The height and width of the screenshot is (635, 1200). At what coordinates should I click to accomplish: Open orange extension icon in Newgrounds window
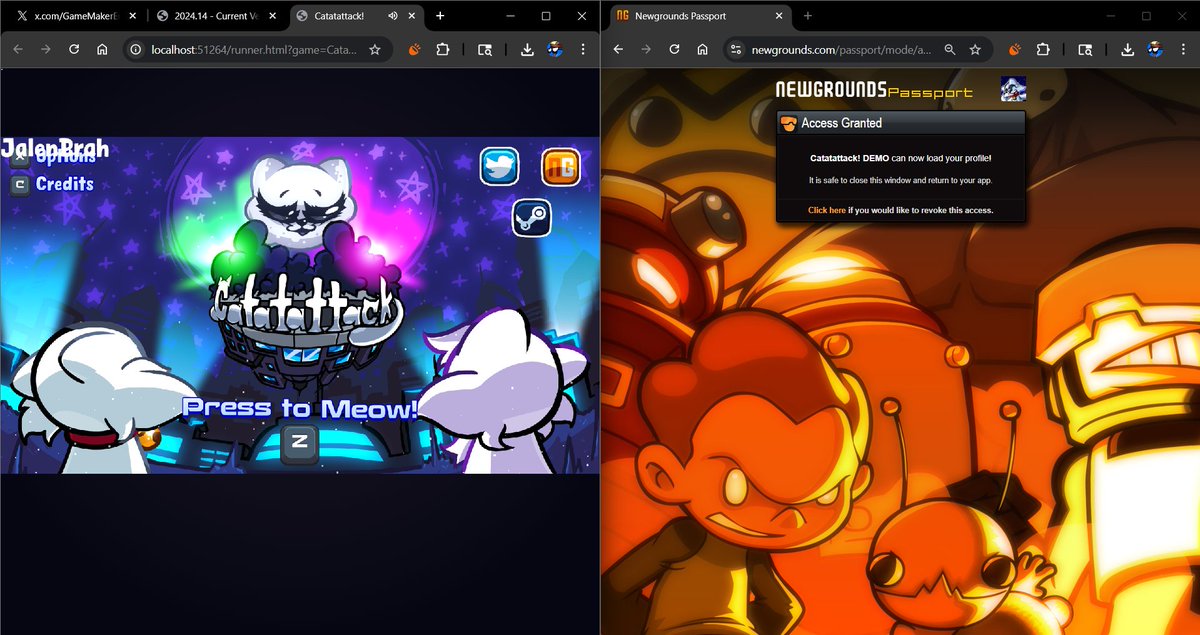(1015, 49)
